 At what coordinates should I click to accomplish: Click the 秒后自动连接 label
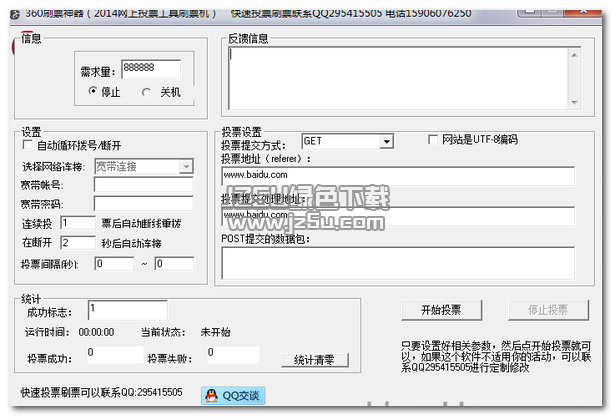coord(131,243)
